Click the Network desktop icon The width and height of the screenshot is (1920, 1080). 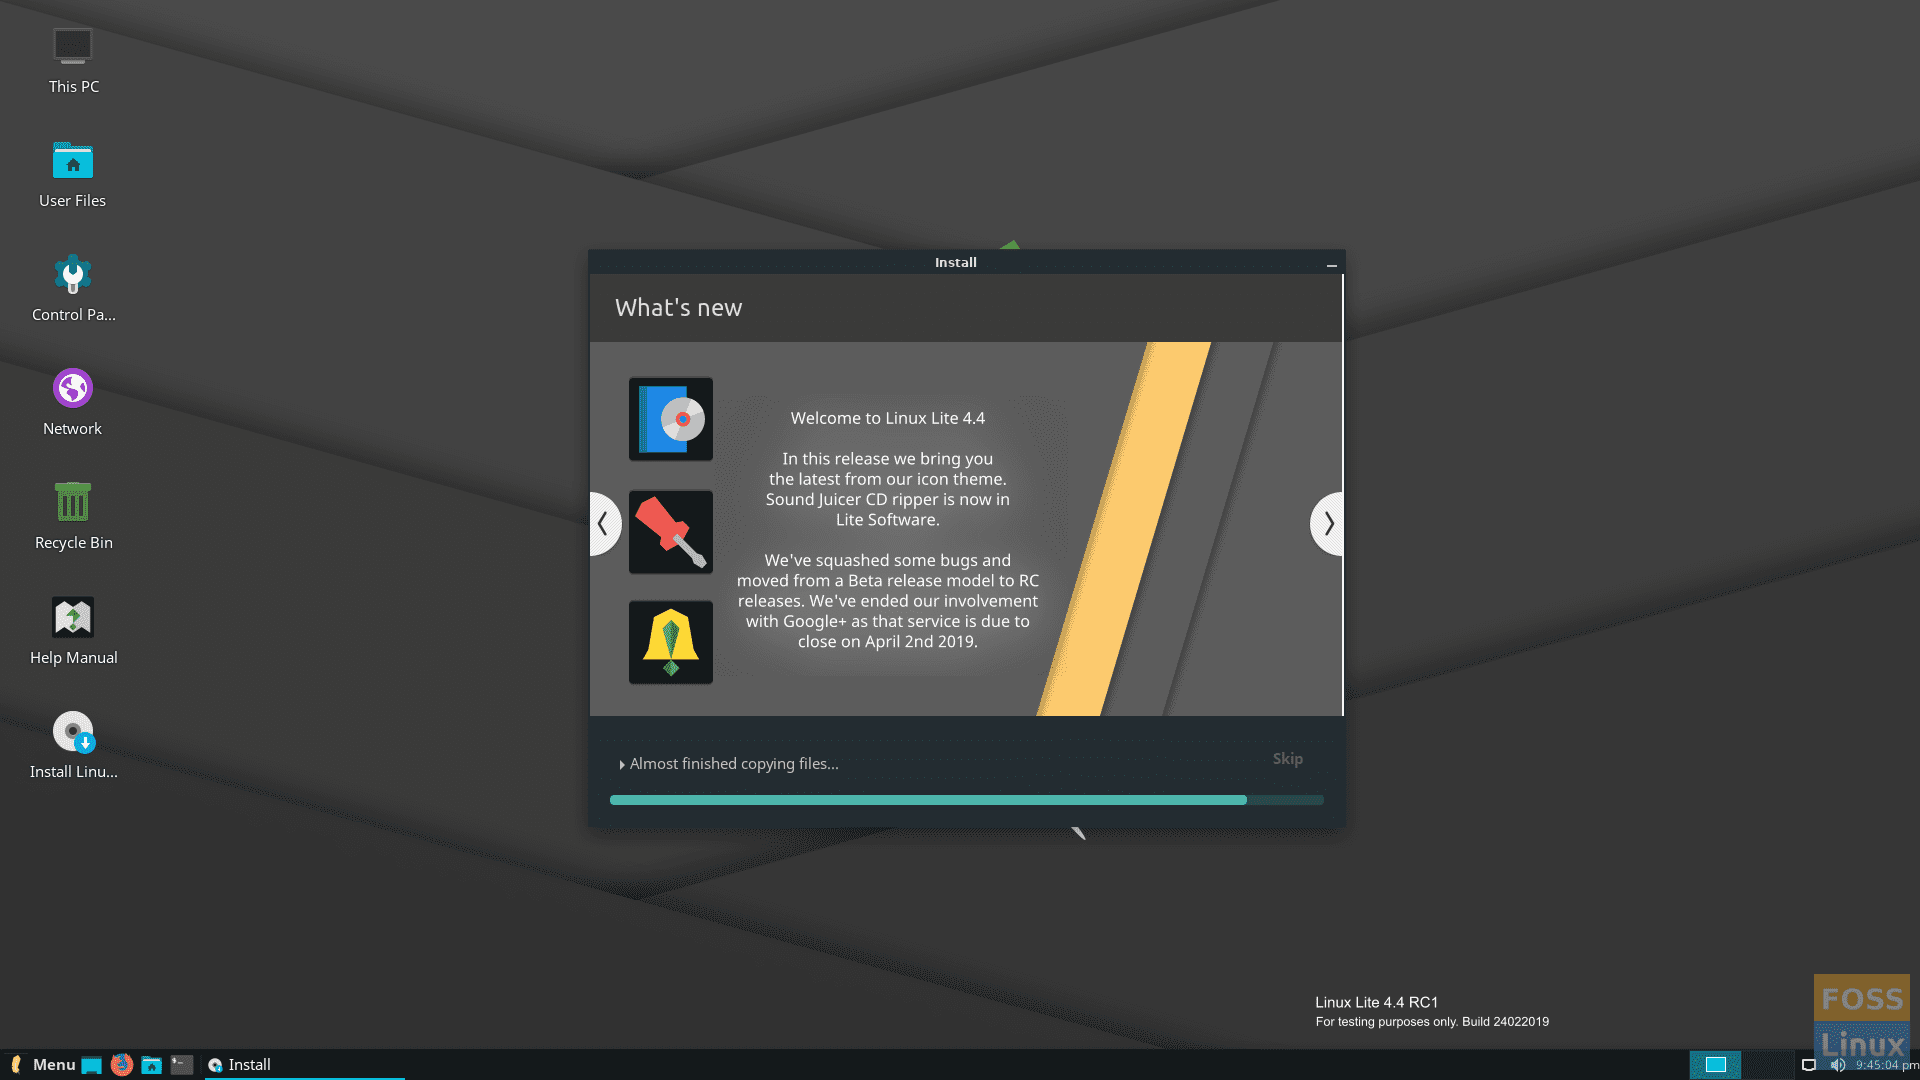(x=71, y=386)
